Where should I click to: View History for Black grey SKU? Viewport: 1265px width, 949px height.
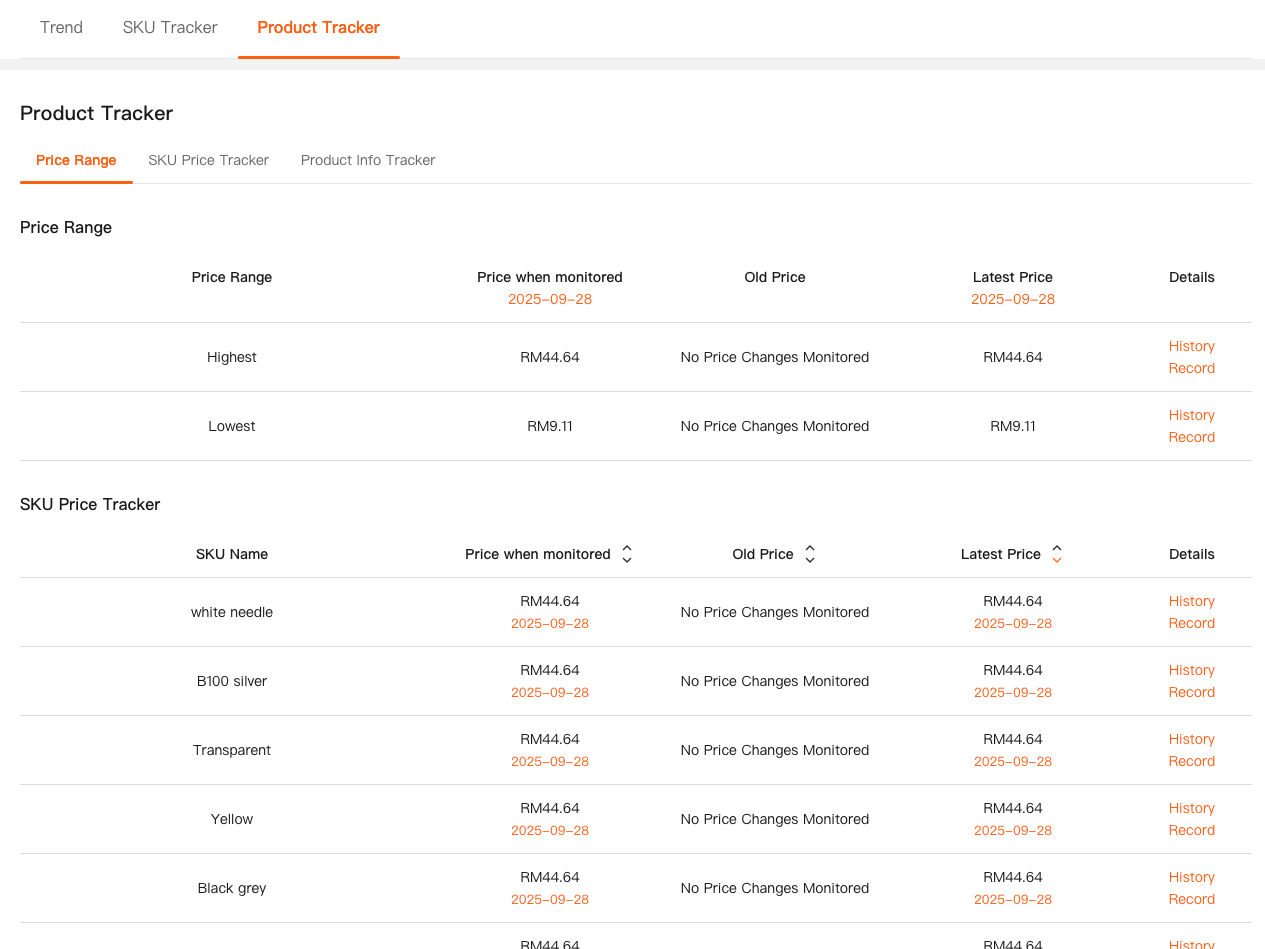click(1191, 877)
